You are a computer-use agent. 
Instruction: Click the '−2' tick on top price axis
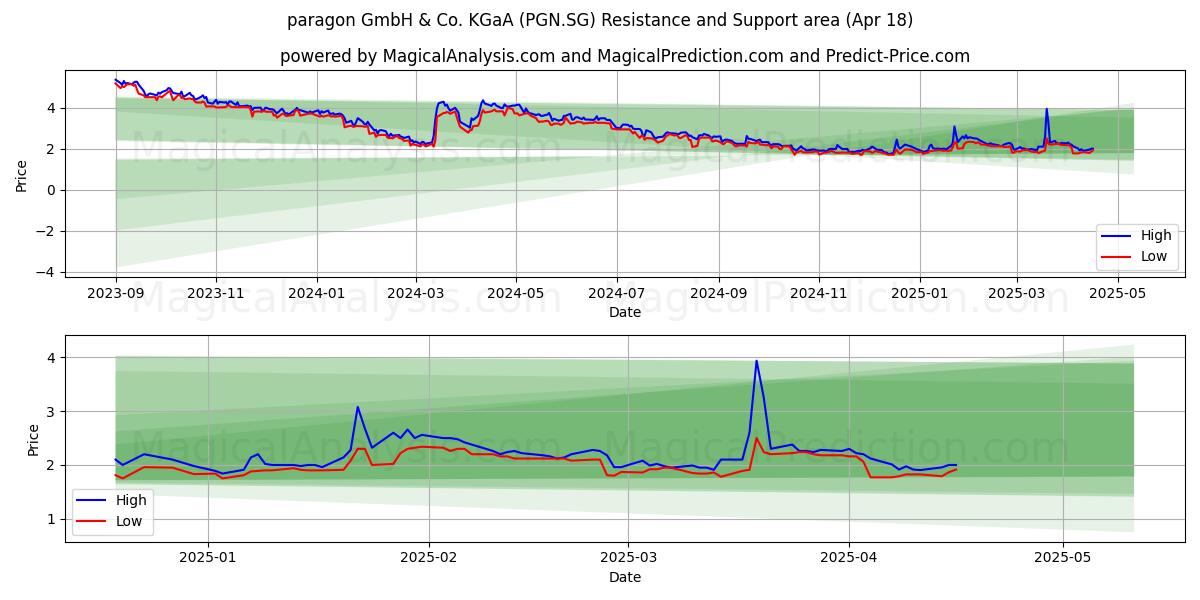[x=48, y=231]
